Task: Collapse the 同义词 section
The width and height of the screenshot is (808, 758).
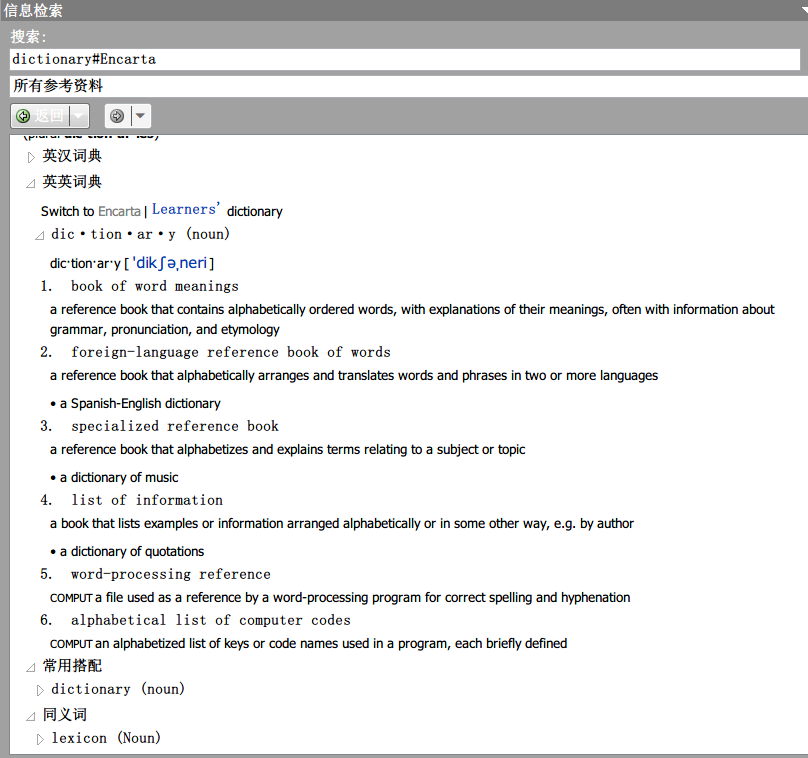Action: 31,716
